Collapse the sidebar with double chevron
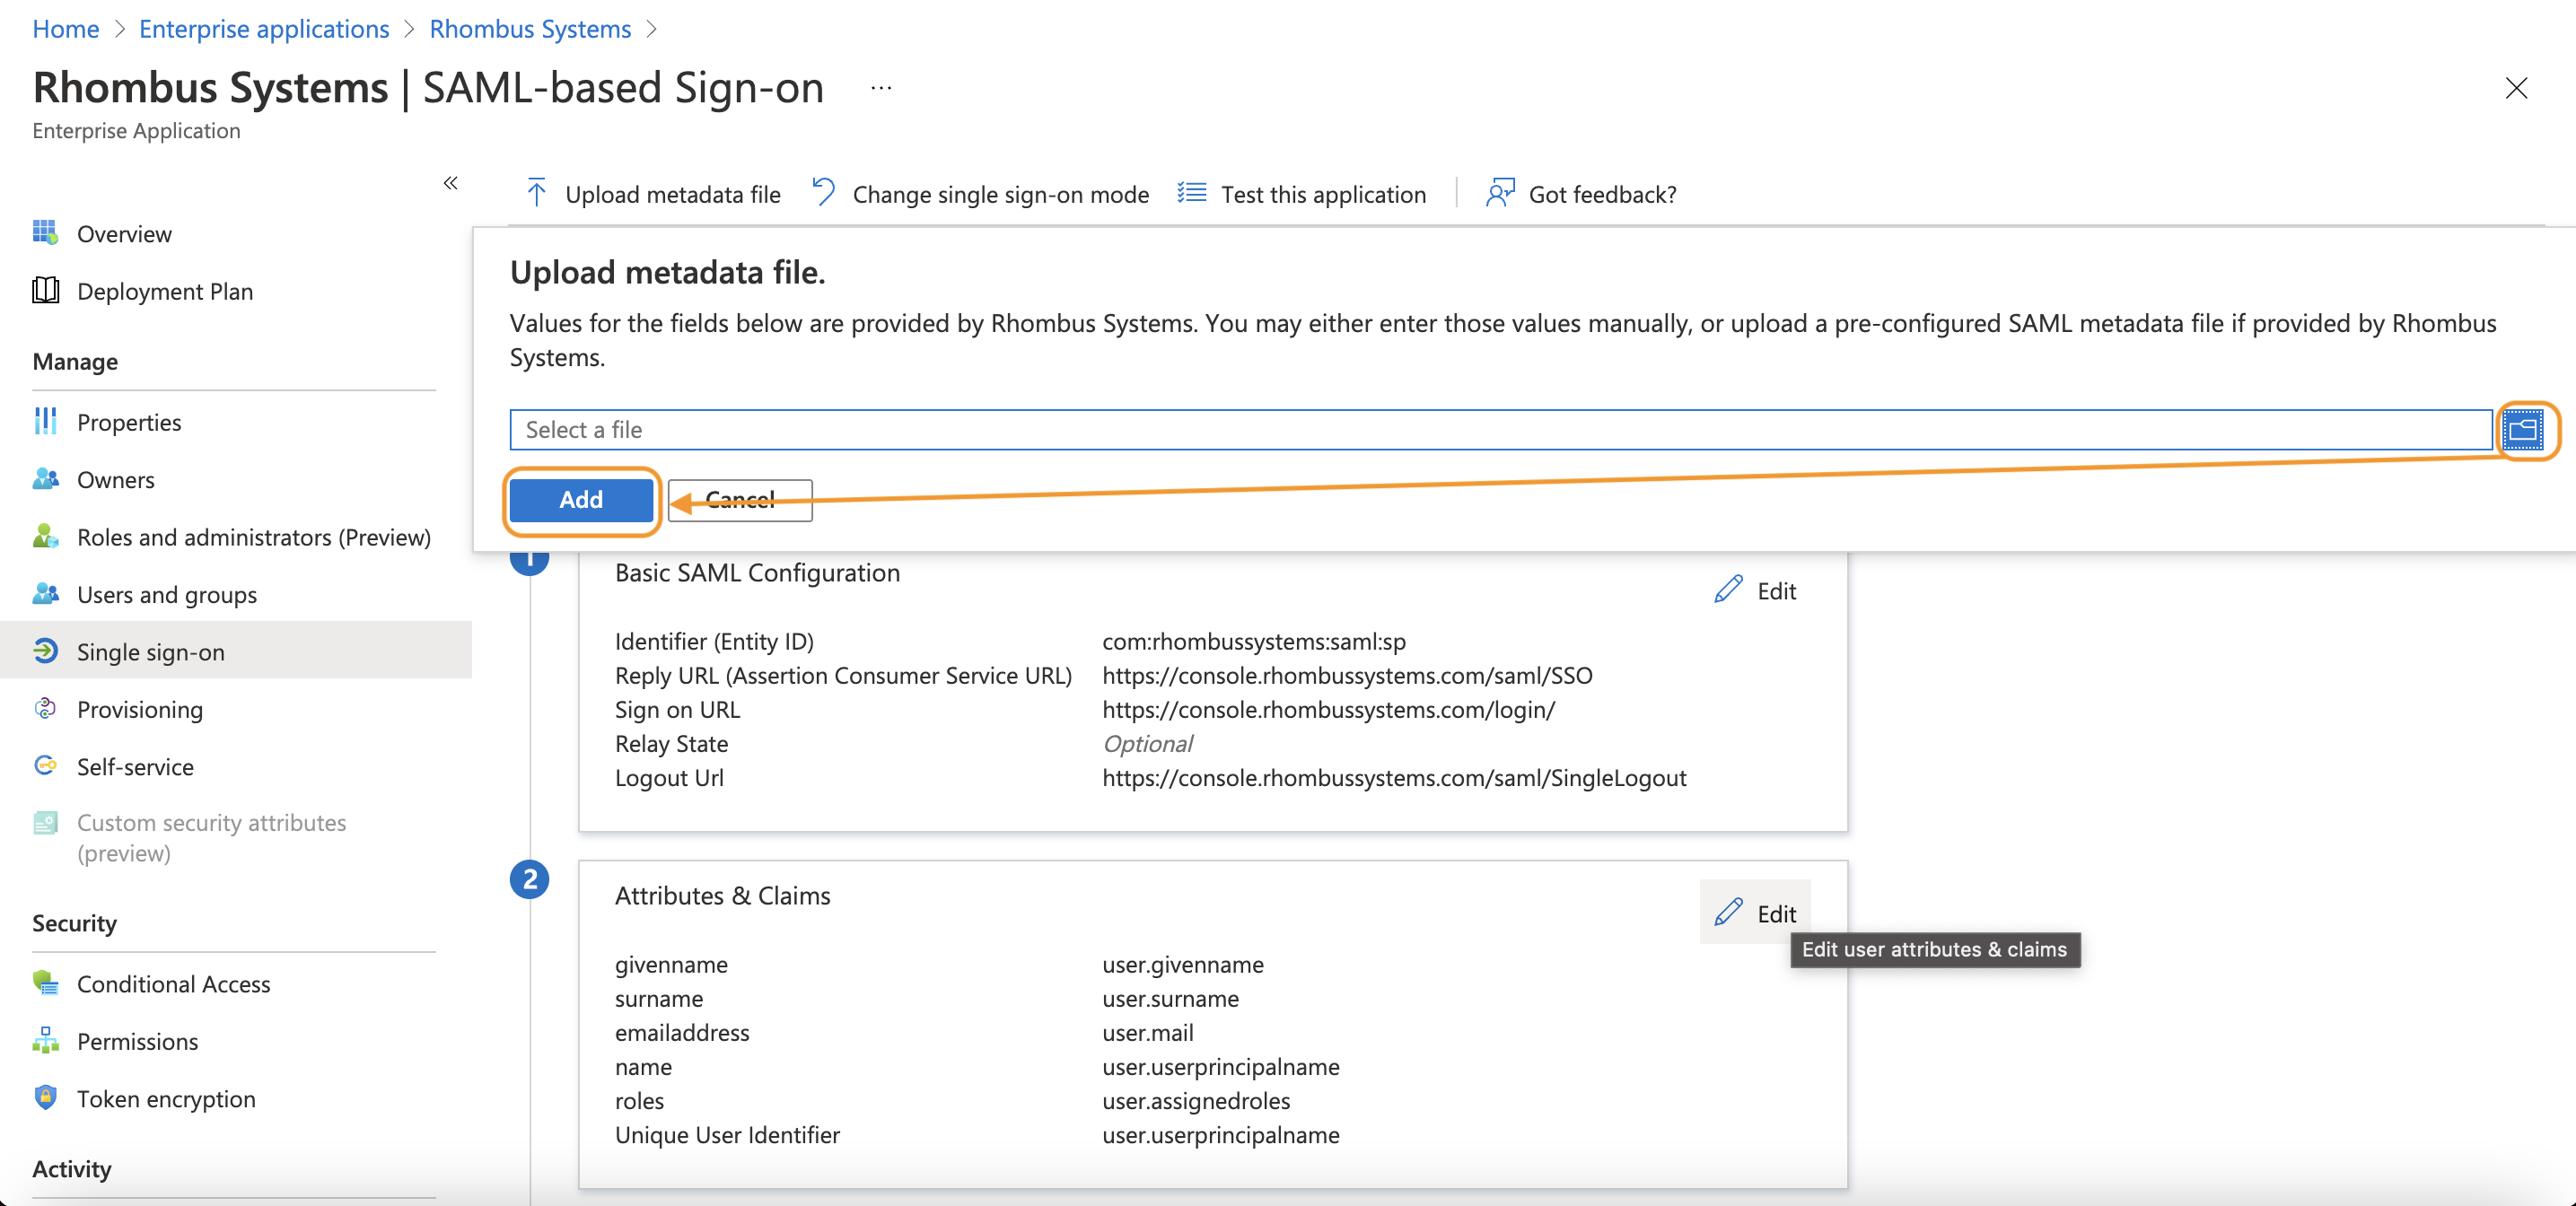Image resolution: width=2576 pixels, height=1206 pixels. [451, 183]
